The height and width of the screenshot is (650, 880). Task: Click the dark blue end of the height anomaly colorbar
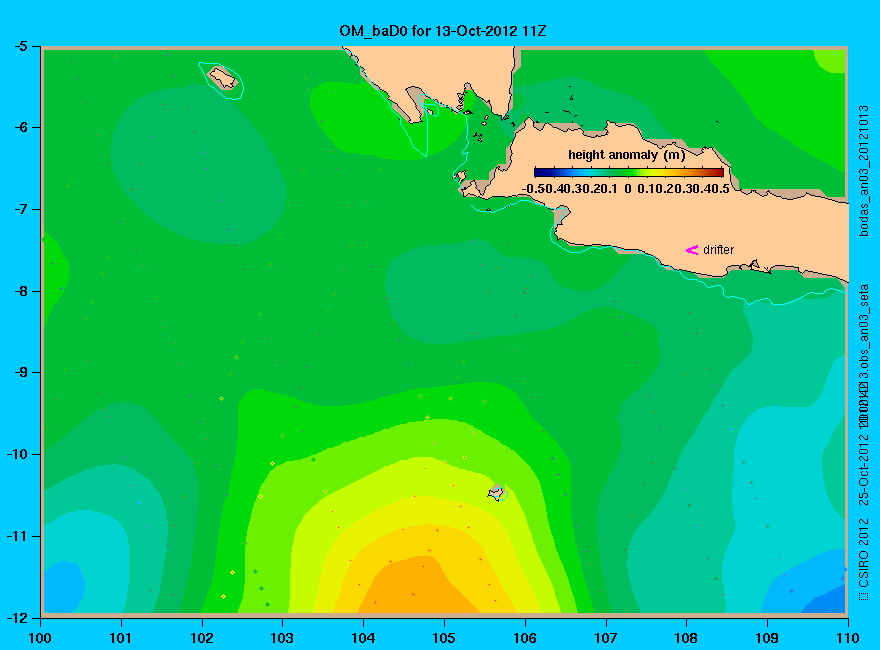pyautogui.click(x=538, y=172)
